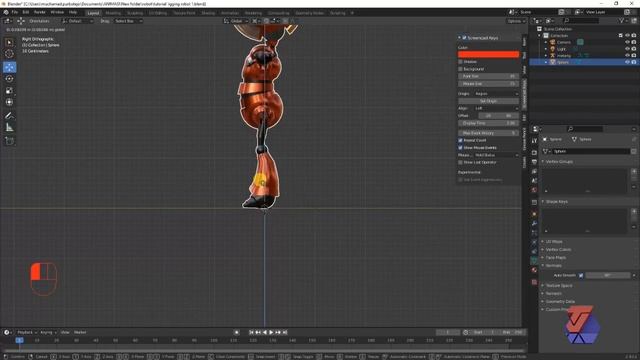Image resolution: width=640 pixels, height=360 pixels.
Task: Enable the Show Last Operator checkbox
Action: click(460, 162)
